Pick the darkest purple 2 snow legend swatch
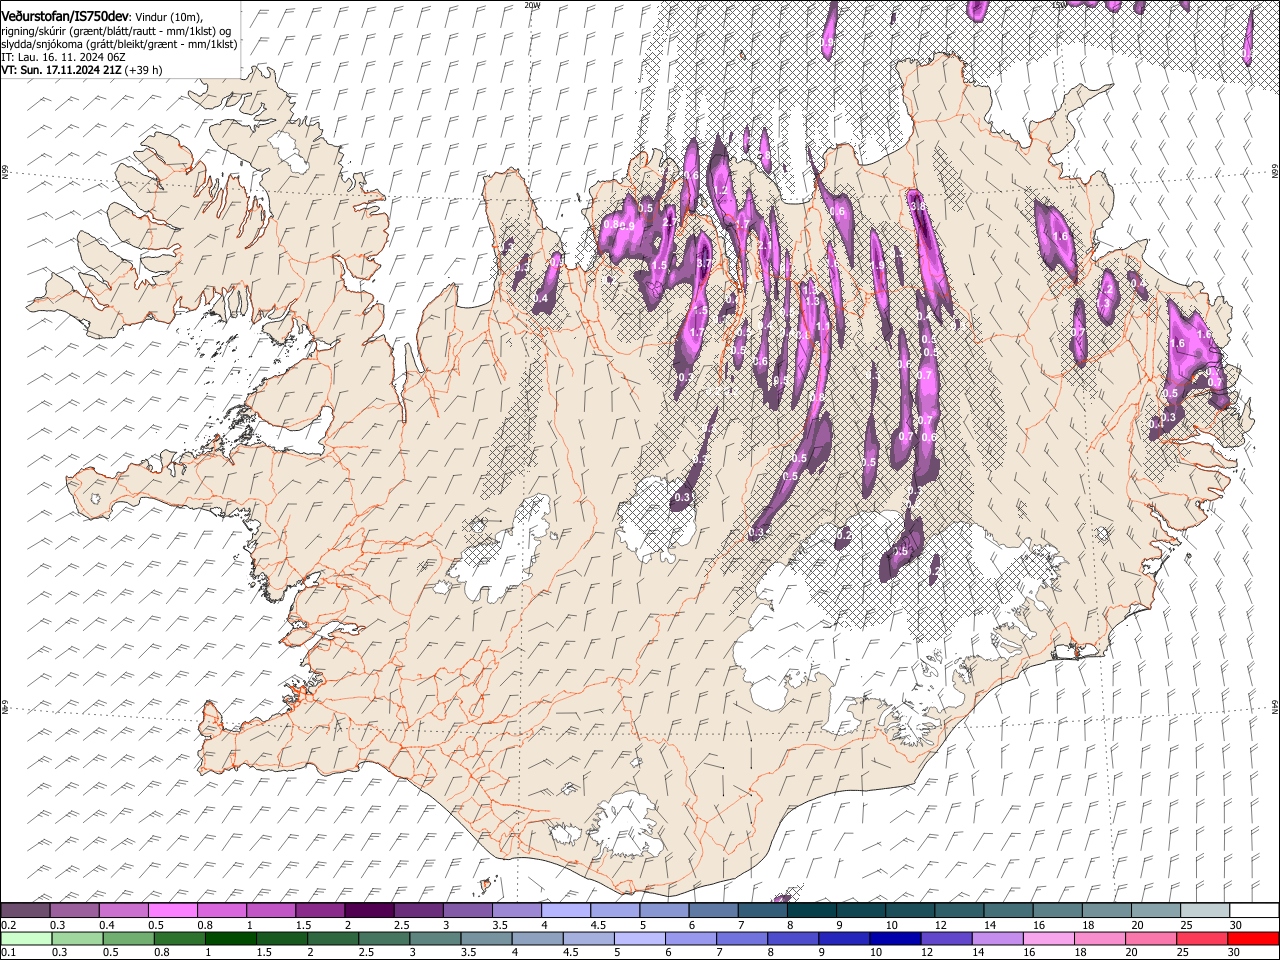This screenshot has width=1280, height=960. pos(368,910)
